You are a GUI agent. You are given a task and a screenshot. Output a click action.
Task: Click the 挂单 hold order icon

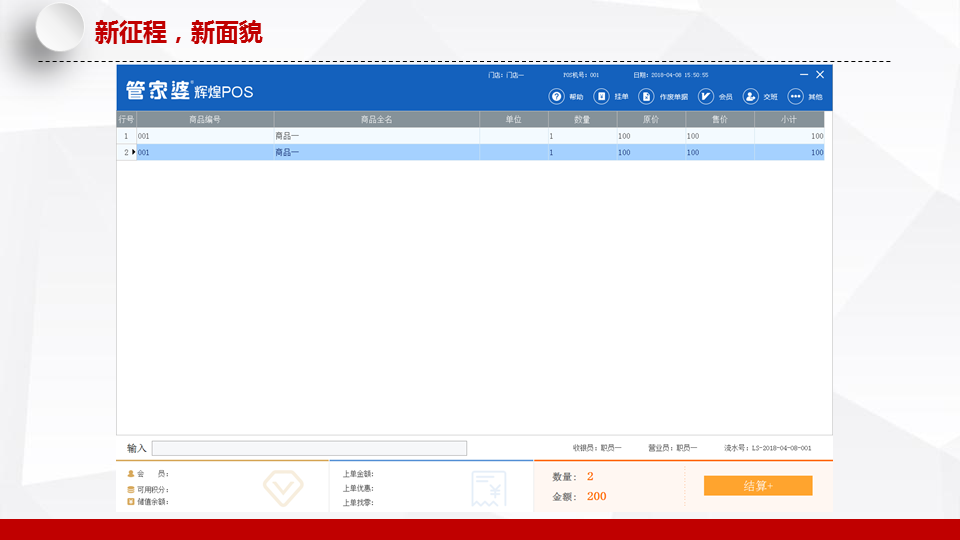(601, 97)
